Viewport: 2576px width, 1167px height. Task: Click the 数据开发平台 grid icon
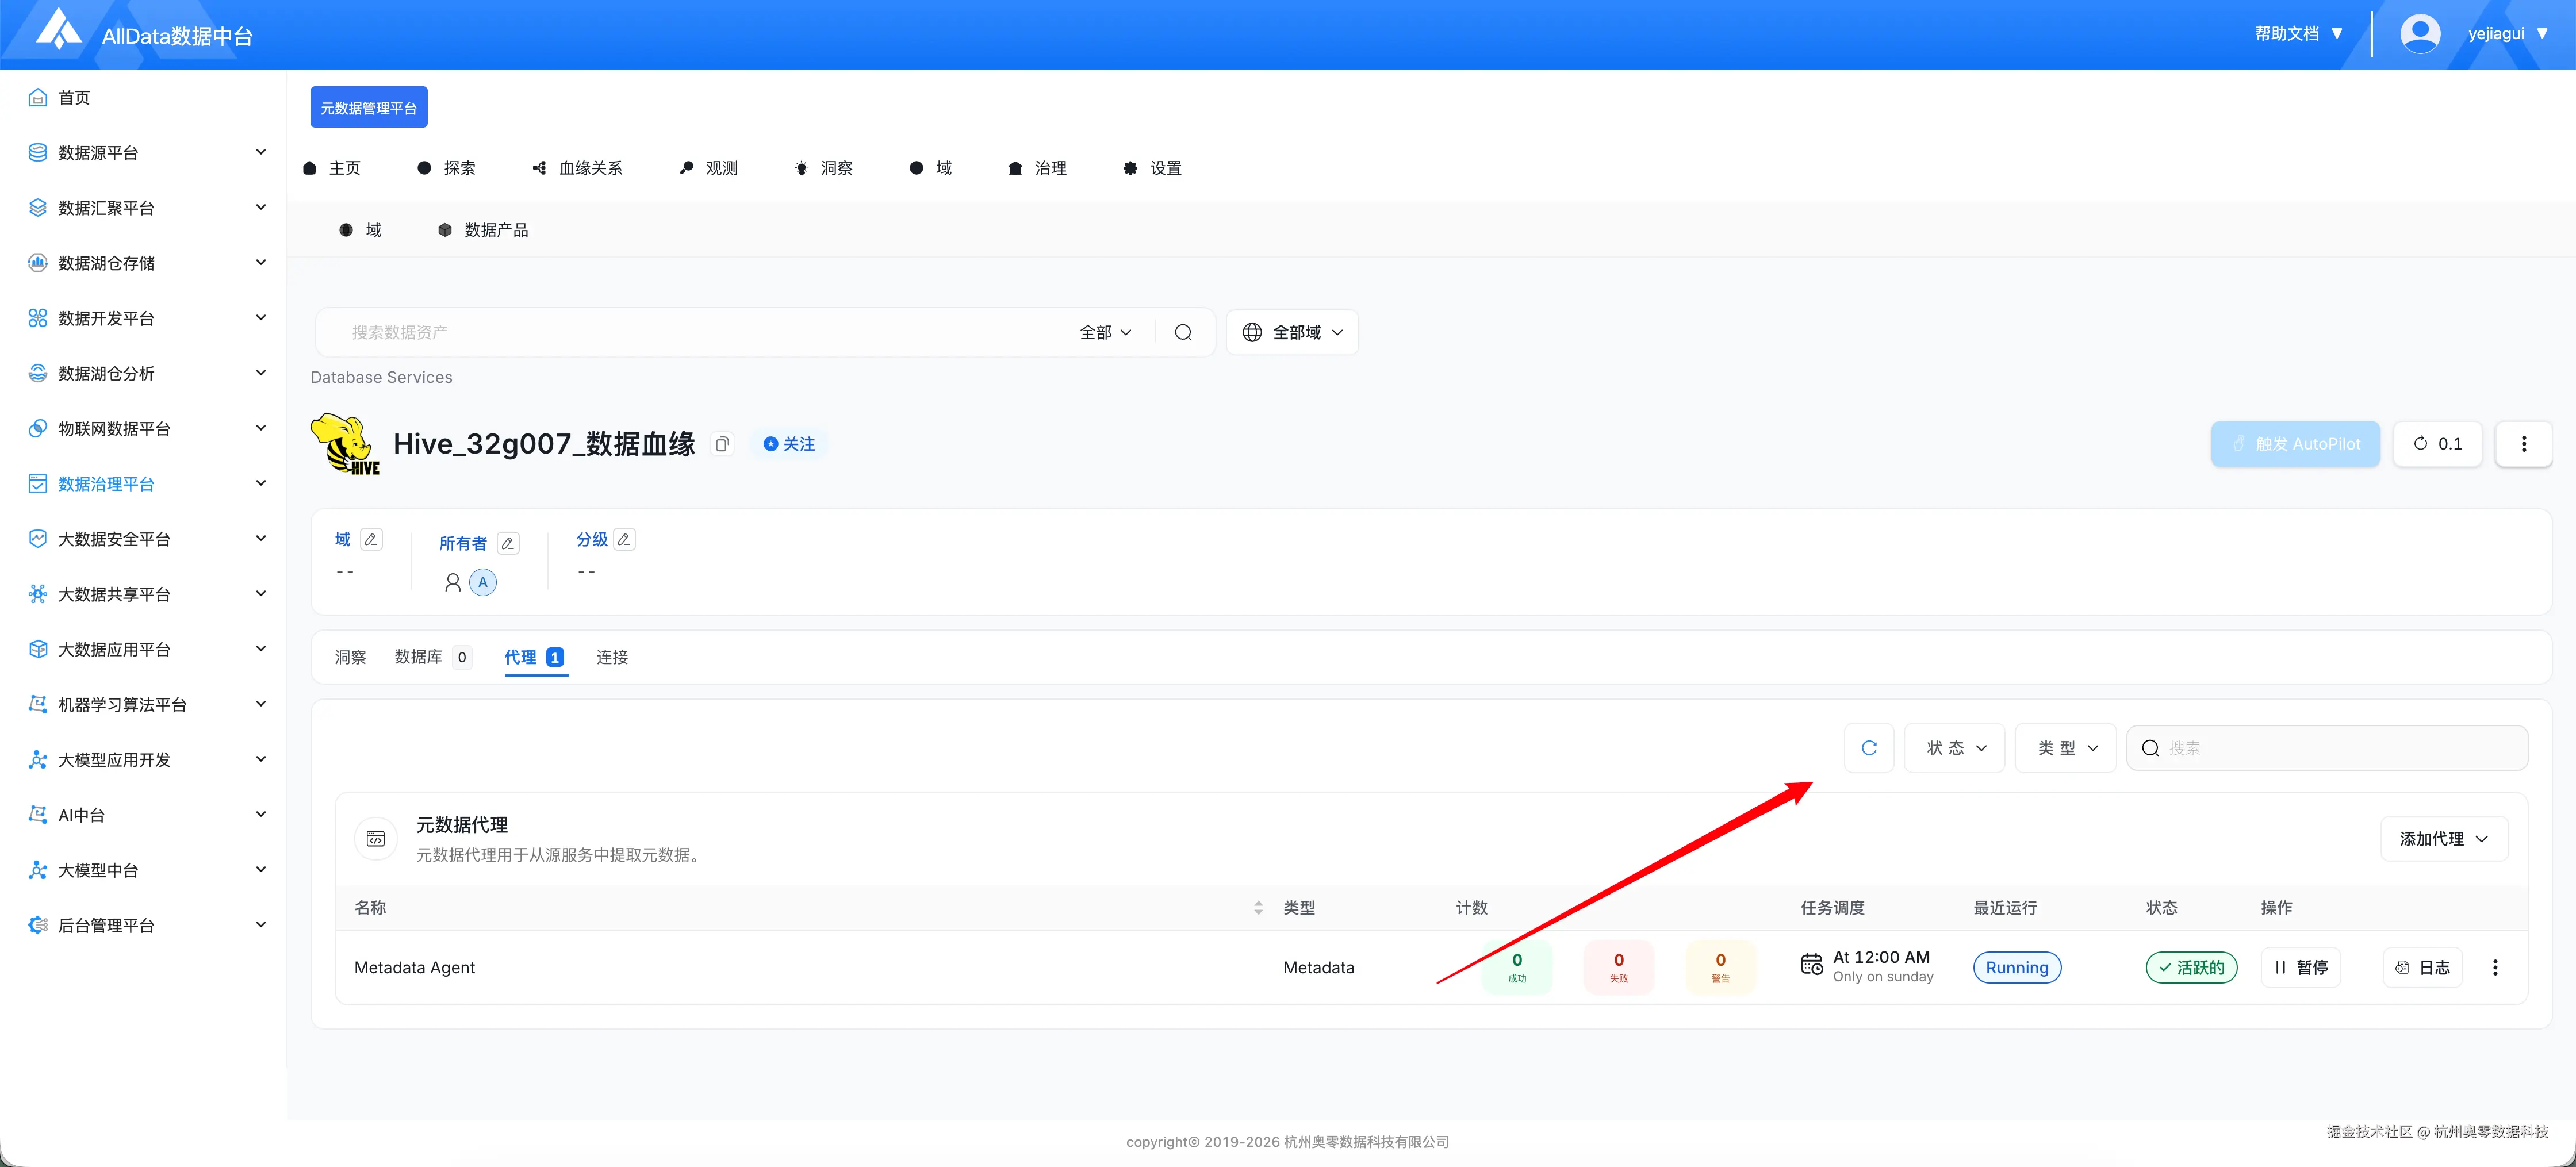coord(38,318)
